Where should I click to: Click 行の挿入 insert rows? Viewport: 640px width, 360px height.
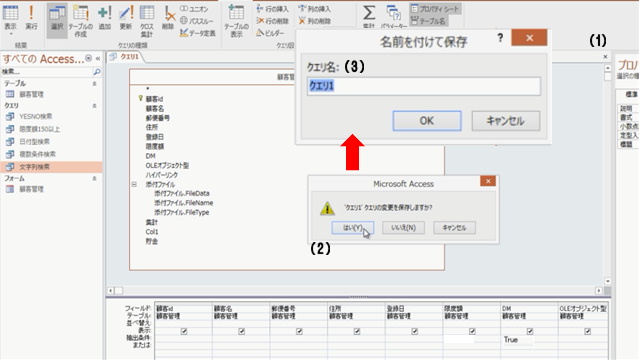(x=272, y=9)
